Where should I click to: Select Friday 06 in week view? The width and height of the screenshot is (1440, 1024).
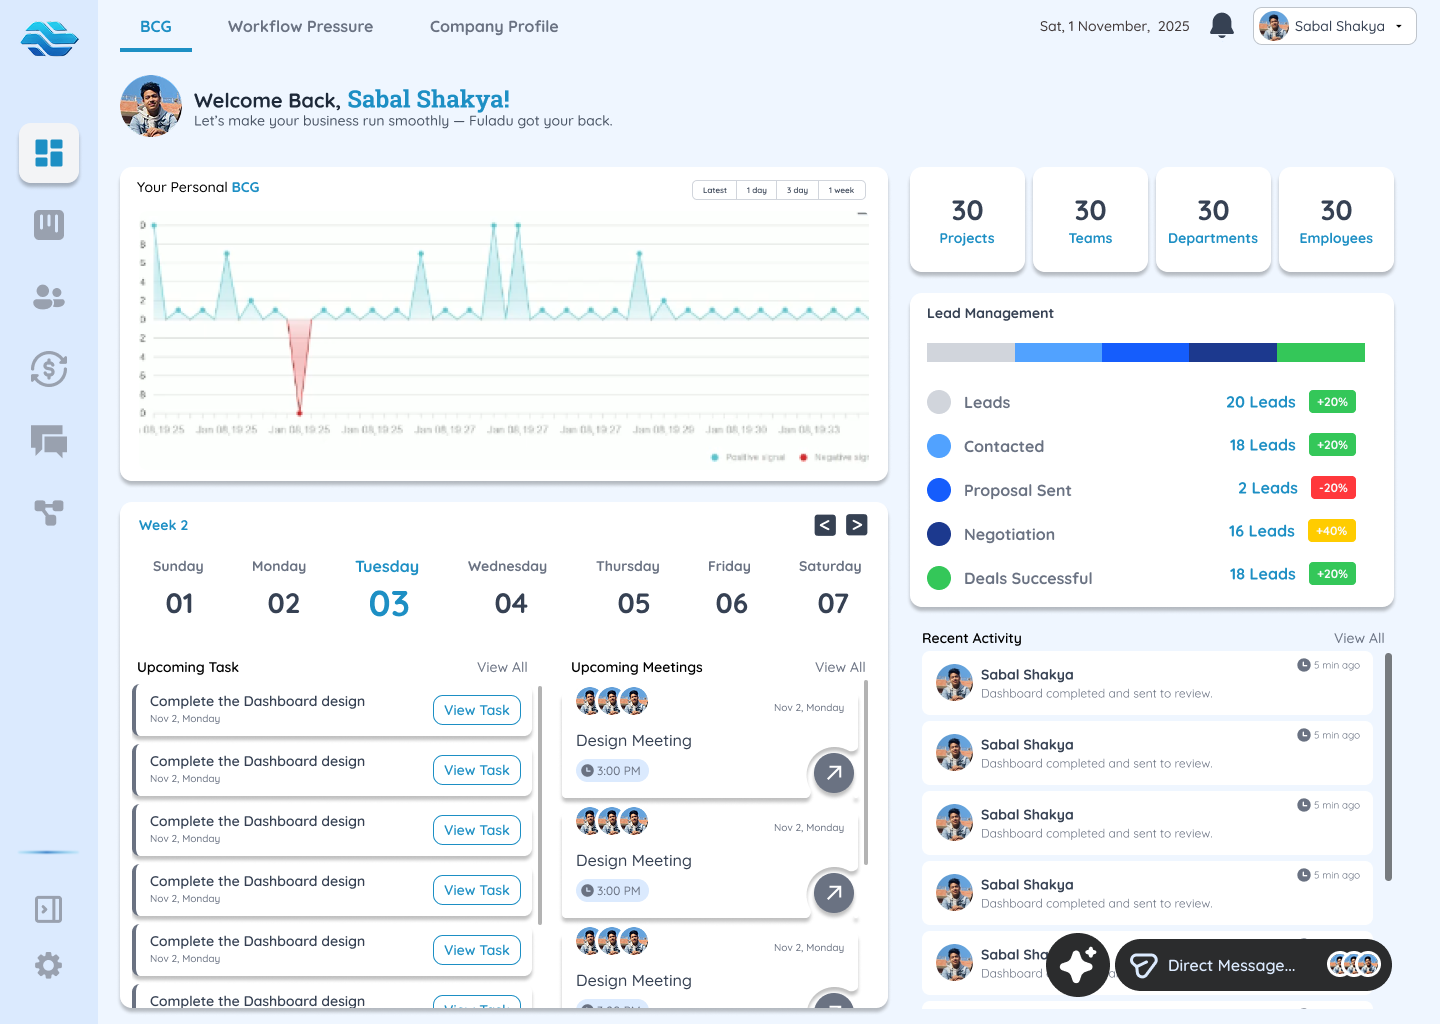pos(730,588)
